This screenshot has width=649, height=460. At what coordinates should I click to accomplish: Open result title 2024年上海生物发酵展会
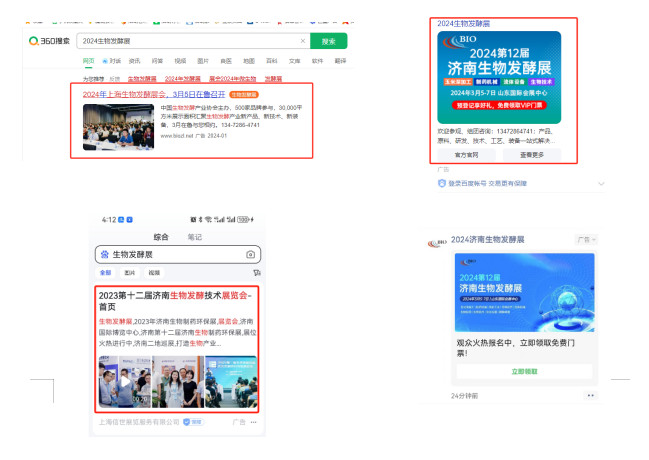click(x=154, y=94)
